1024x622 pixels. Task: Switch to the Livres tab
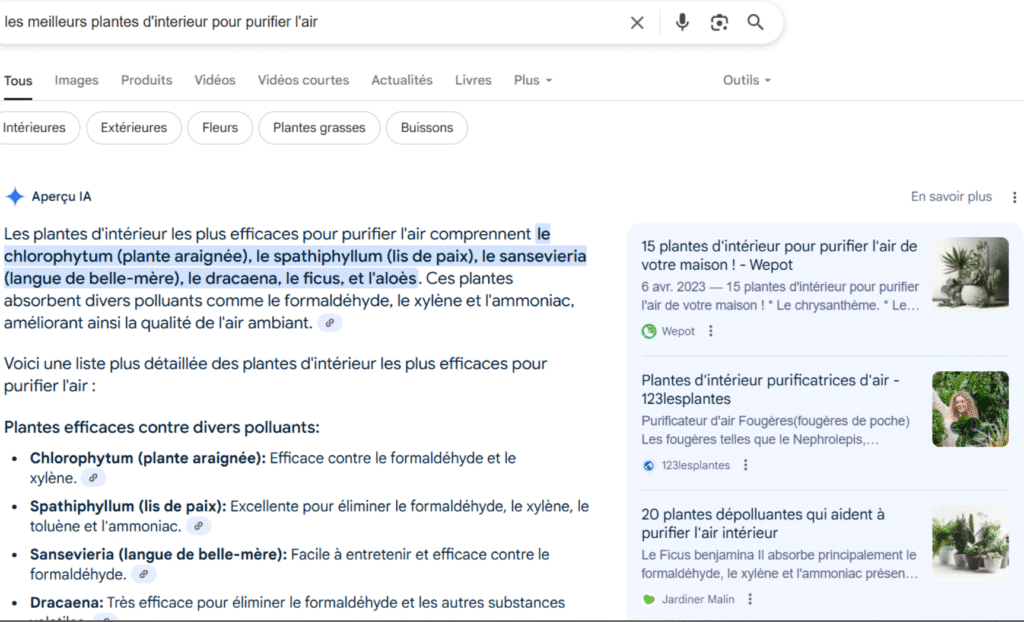[473, 80]
